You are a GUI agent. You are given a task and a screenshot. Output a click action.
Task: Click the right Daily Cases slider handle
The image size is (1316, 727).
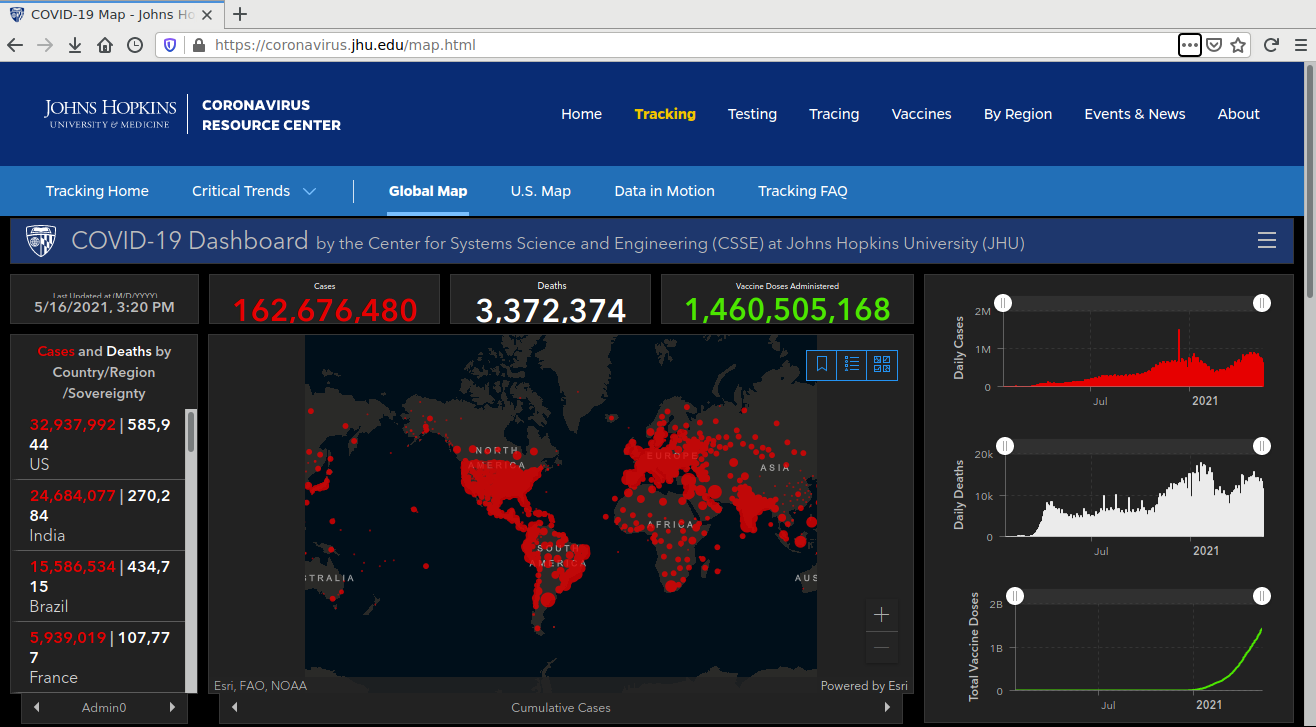tap(1262, 303)
